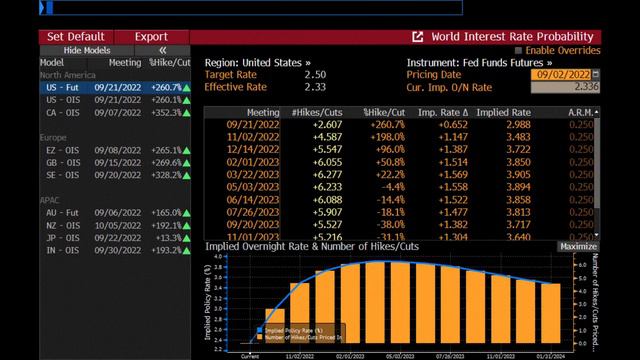Select the GB - OIS model row
Screen dimensions: 640x360
click(x=115, y=163)
